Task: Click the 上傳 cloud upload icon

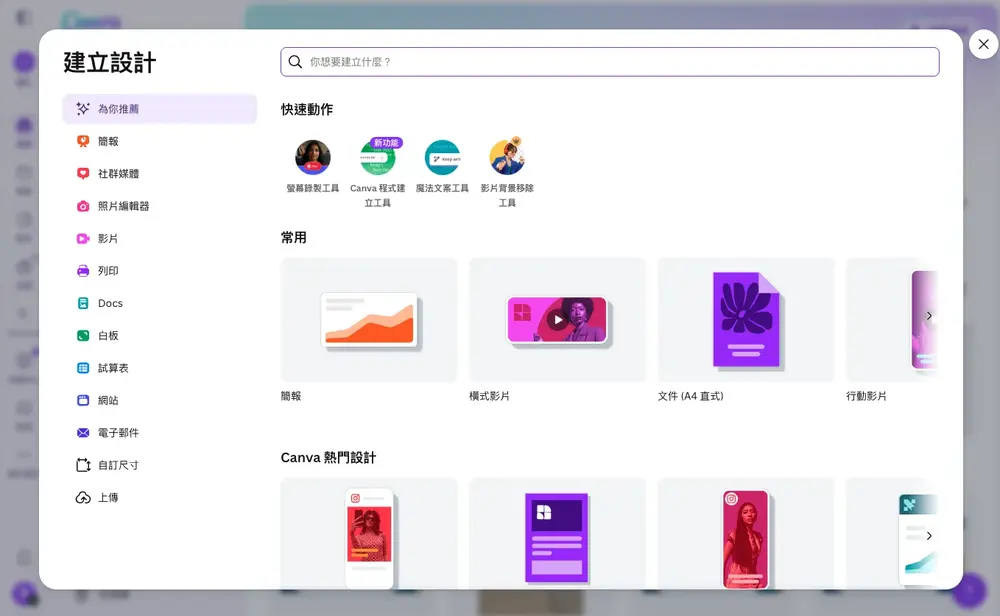Action: click(83, 498)
